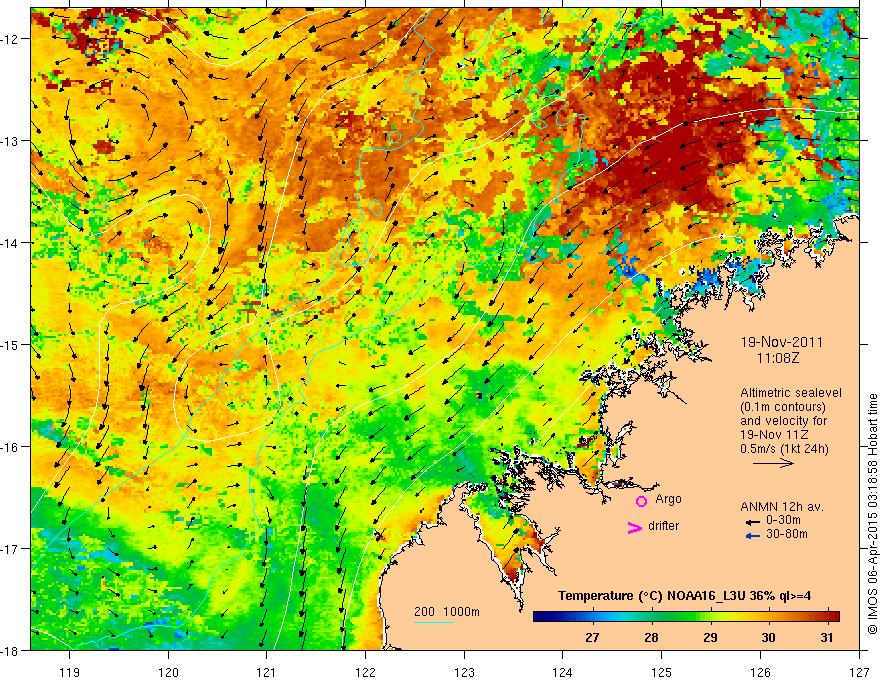Click the drifter legend label
This screenshot has width=880, height=680.
tap(663, 526)
